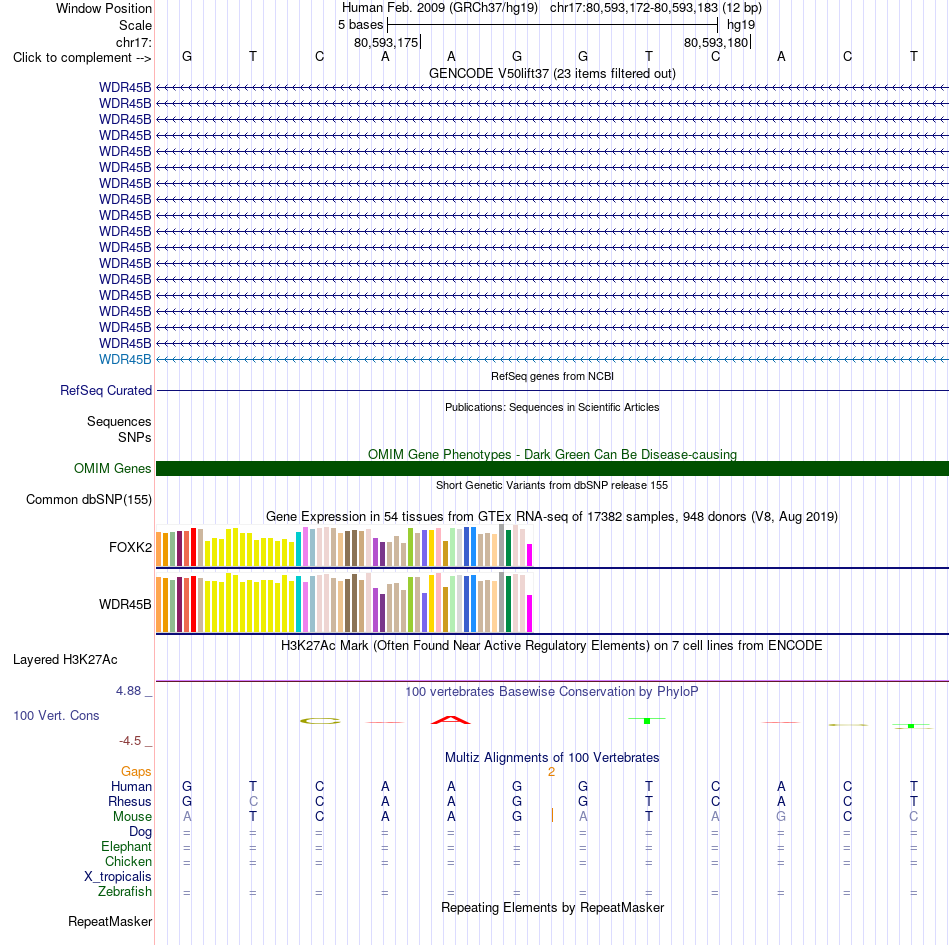Select the light-blue WDR45B transcript label

(125, 359)
